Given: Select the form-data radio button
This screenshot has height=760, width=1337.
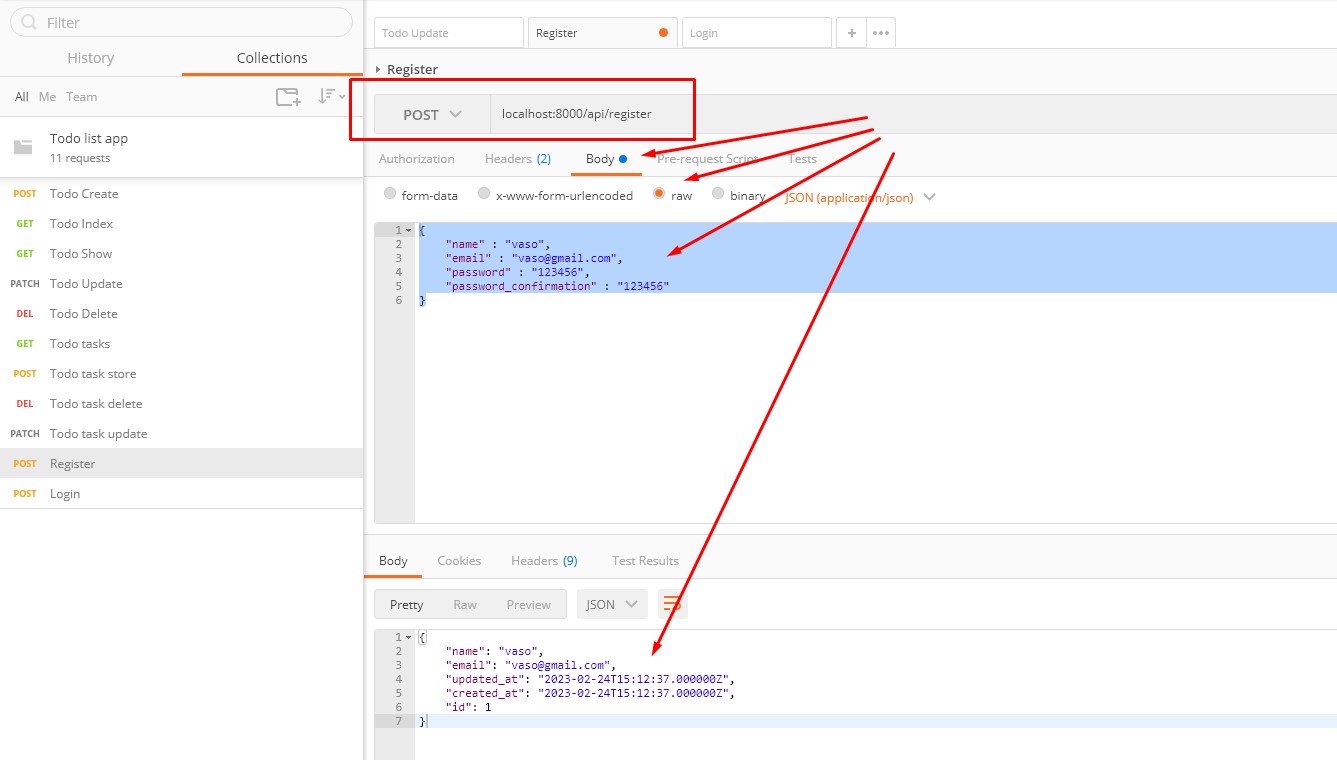Looking at the screenshot, I should (390, 195).
